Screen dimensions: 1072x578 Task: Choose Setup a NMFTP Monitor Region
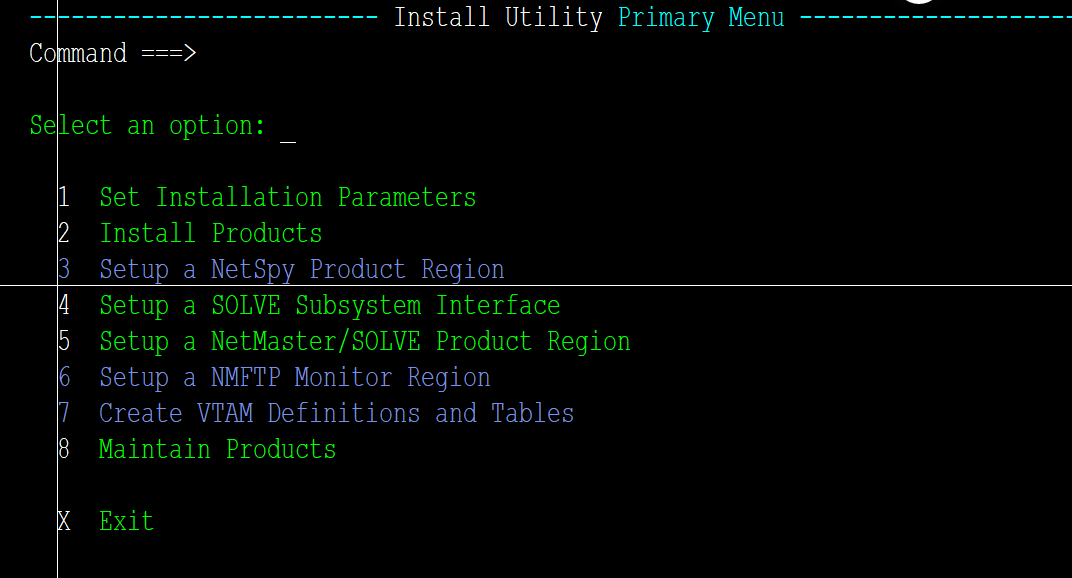click(x=294, y=378)
